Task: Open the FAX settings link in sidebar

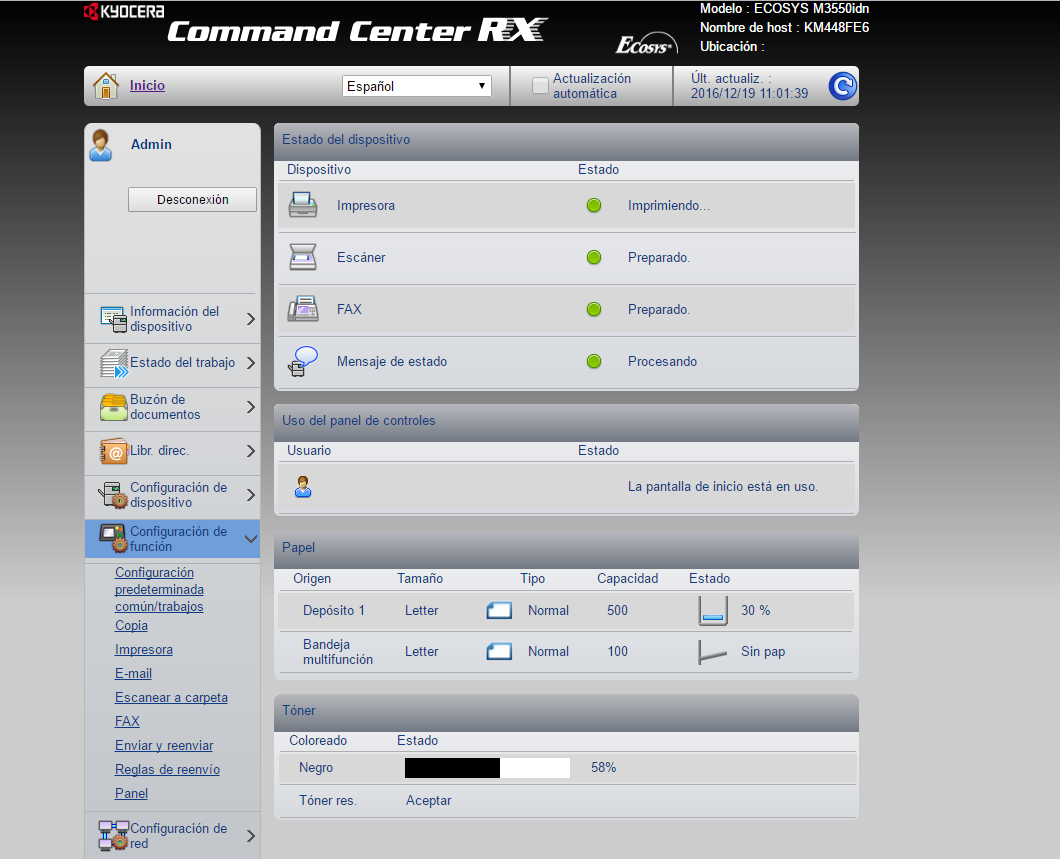Action: (x=127, y=721)
